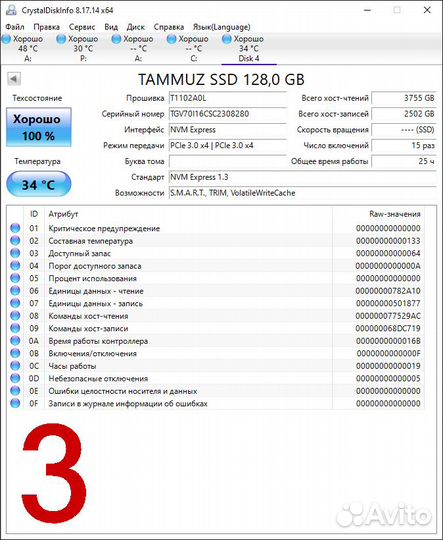Open the Сервис menu
443x540 pixels.
point(82,27)
